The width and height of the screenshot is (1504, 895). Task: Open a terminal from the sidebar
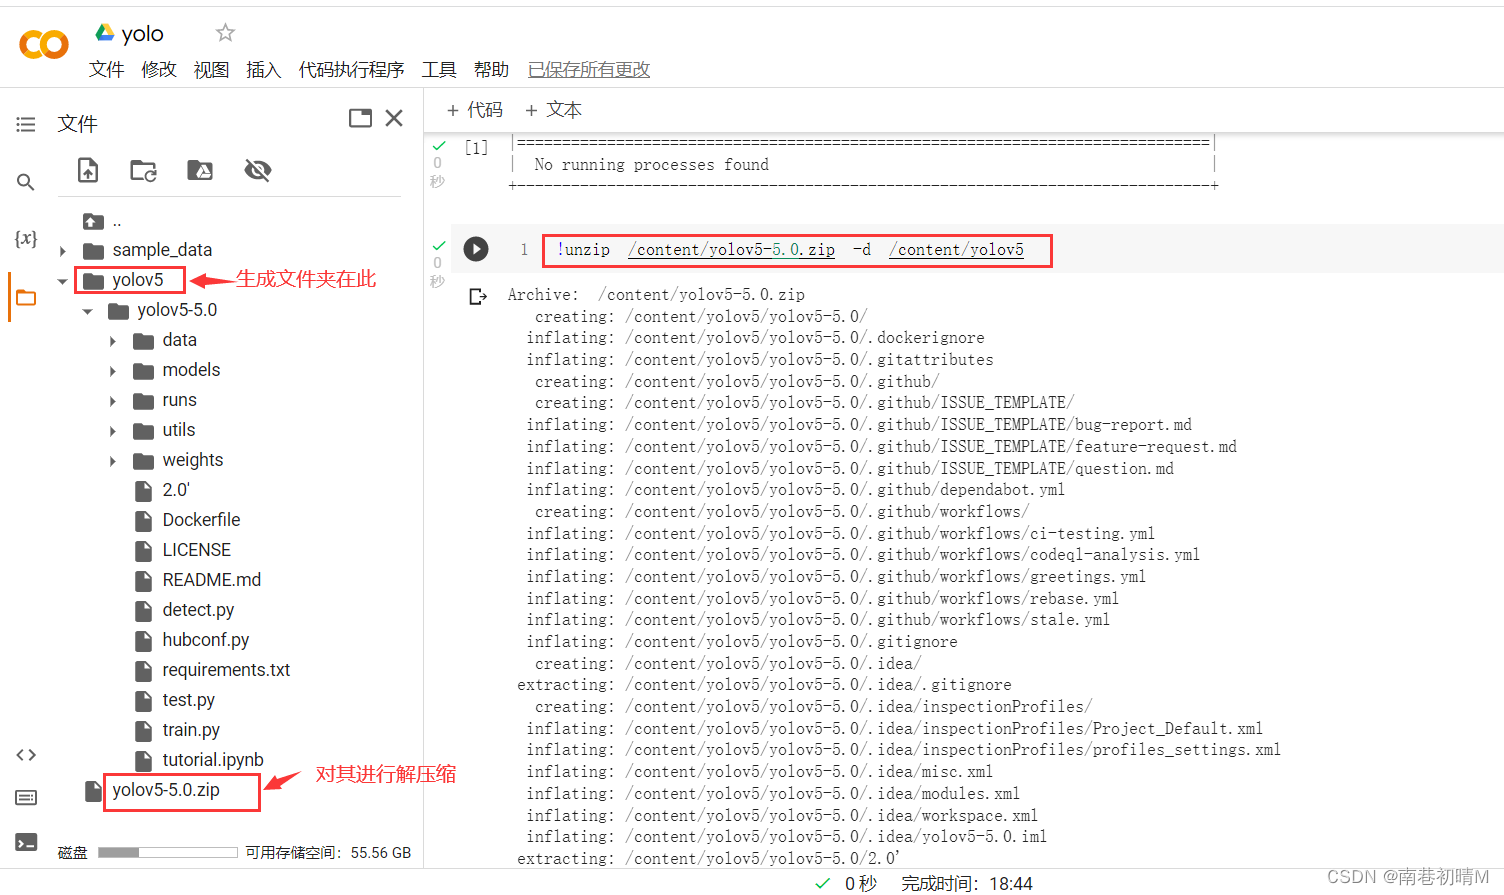click(25, 841)
